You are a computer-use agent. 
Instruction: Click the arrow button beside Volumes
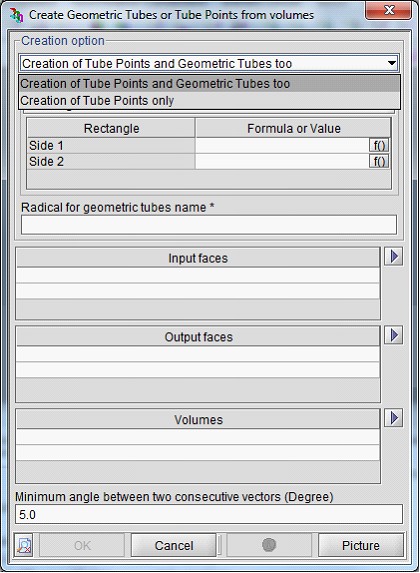tap(394, 418)
